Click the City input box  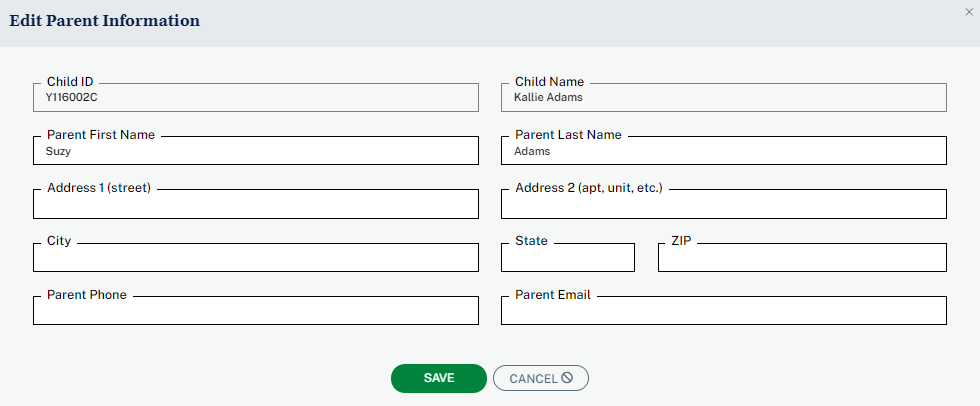[256, 258]
